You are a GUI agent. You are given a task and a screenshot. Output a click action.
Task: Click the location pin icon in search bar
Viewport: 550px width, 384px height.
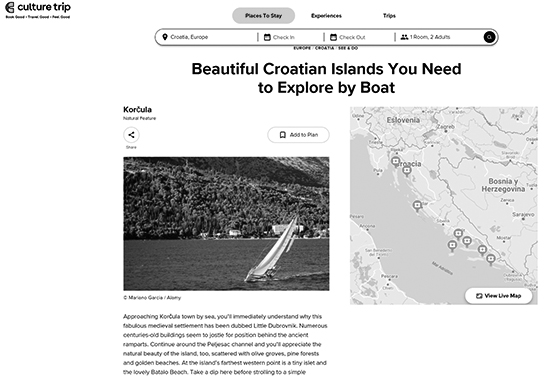[x=165, y=37]
